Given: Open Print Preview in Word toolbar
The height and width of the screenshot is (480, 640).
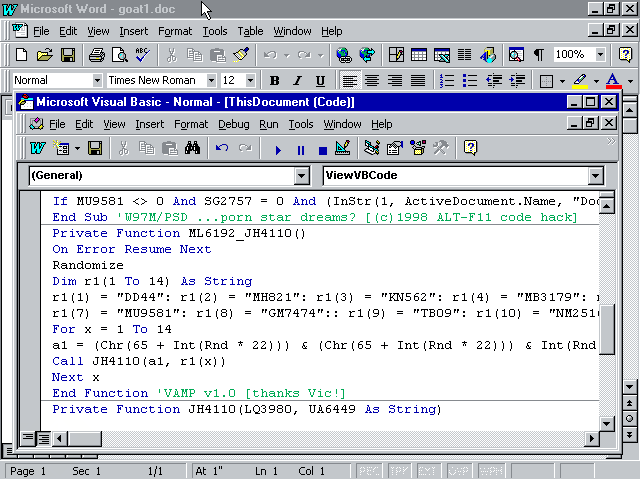Looking at the screenshot, I should 120,54.
